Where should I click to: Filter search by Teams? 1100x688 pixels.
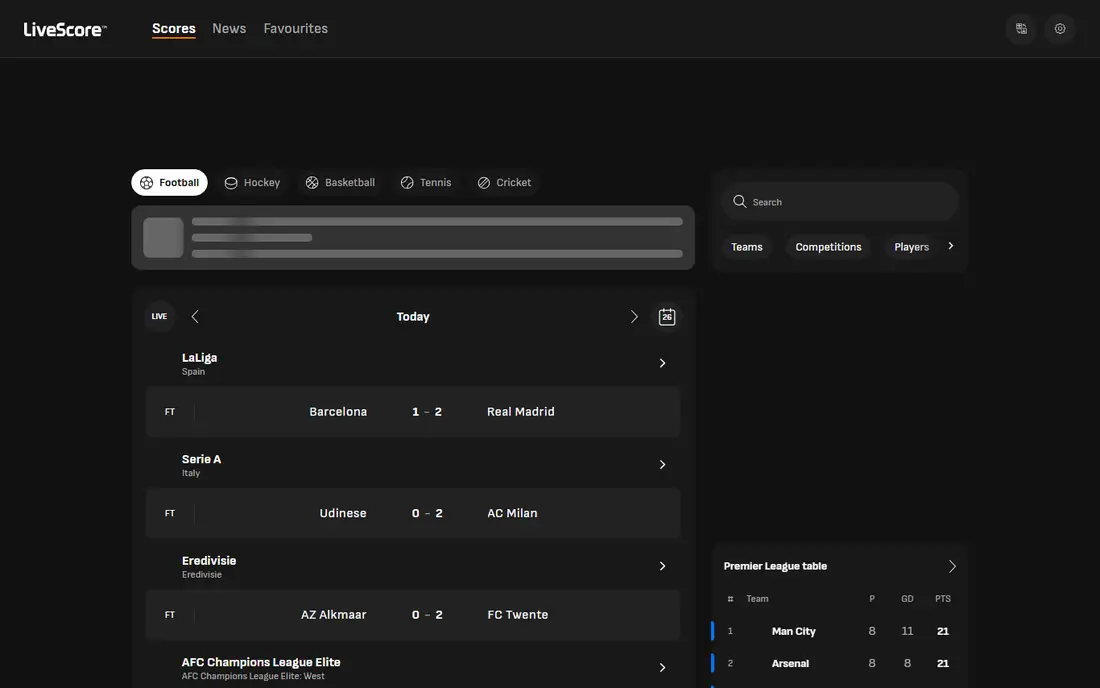pos(746,247)
